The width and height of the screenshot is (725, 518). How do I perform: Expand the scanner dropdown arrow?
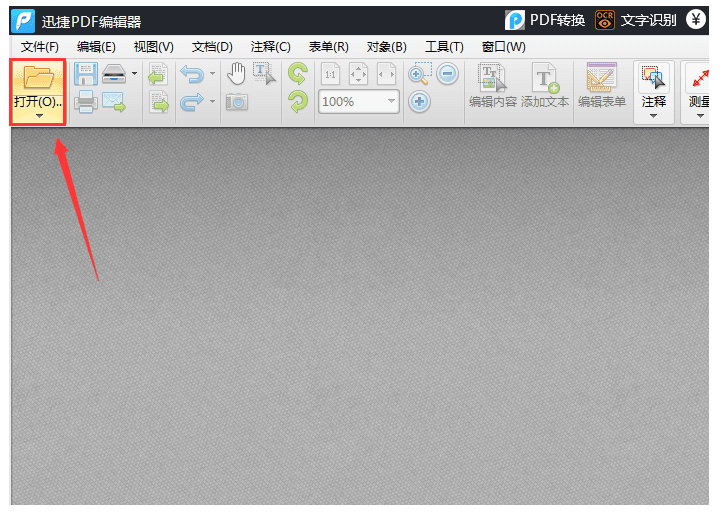tap(134, 74)
